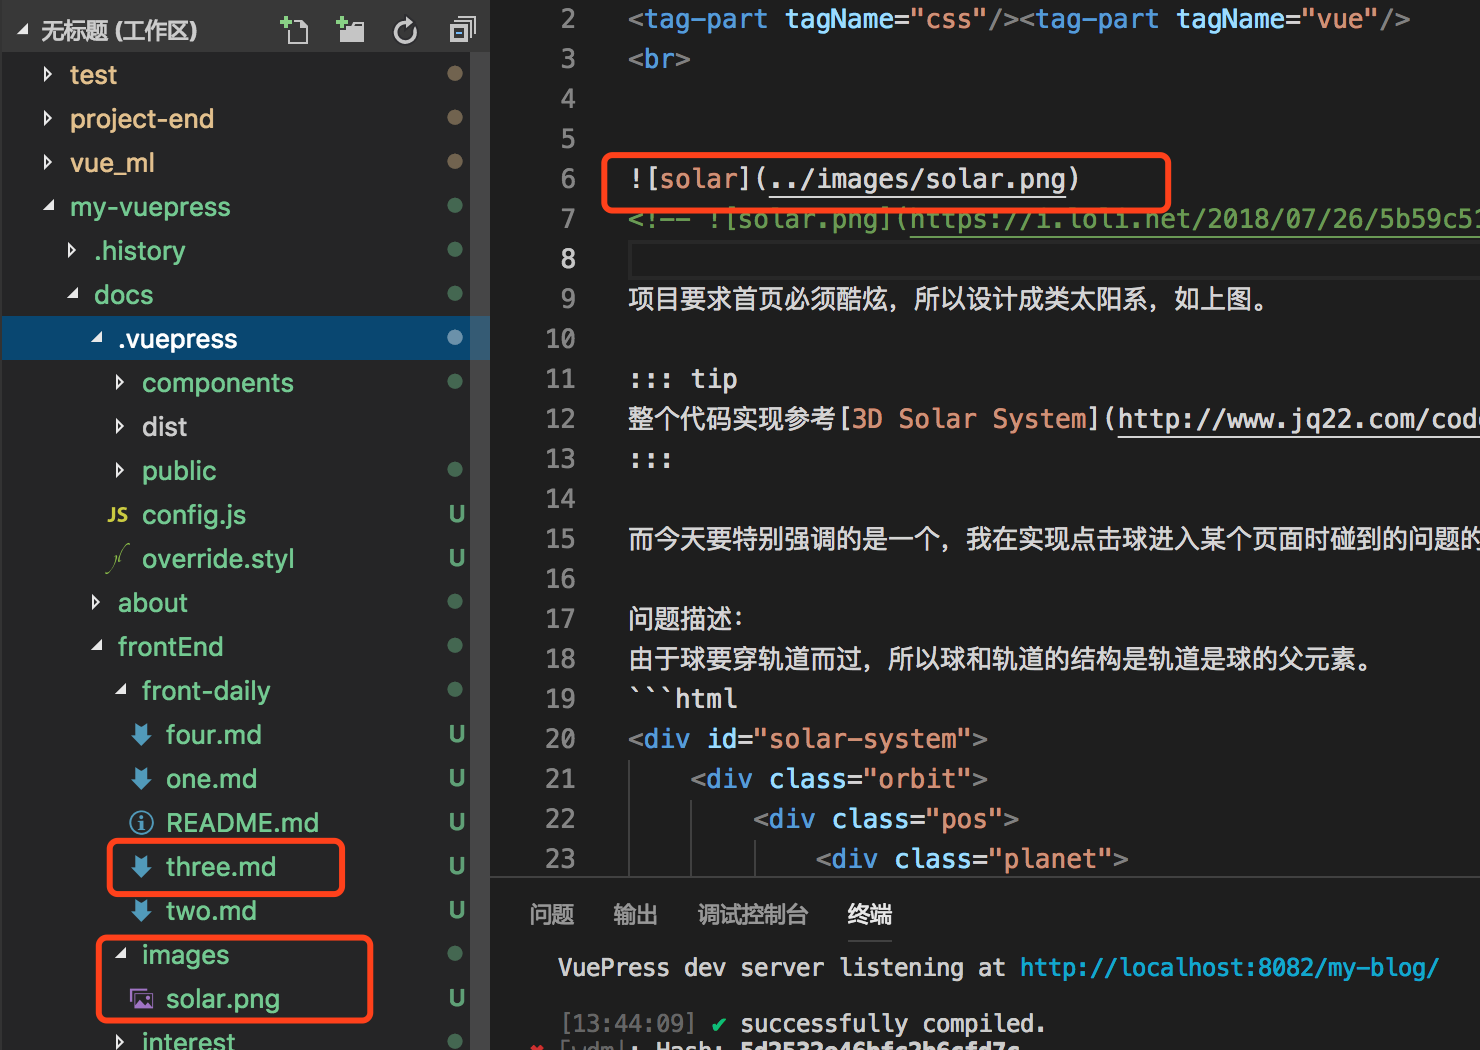Screen dimensions: 1480x1050
Task: Click the '问题描述:' text on line 17
Action: click(x=686, y=619)
